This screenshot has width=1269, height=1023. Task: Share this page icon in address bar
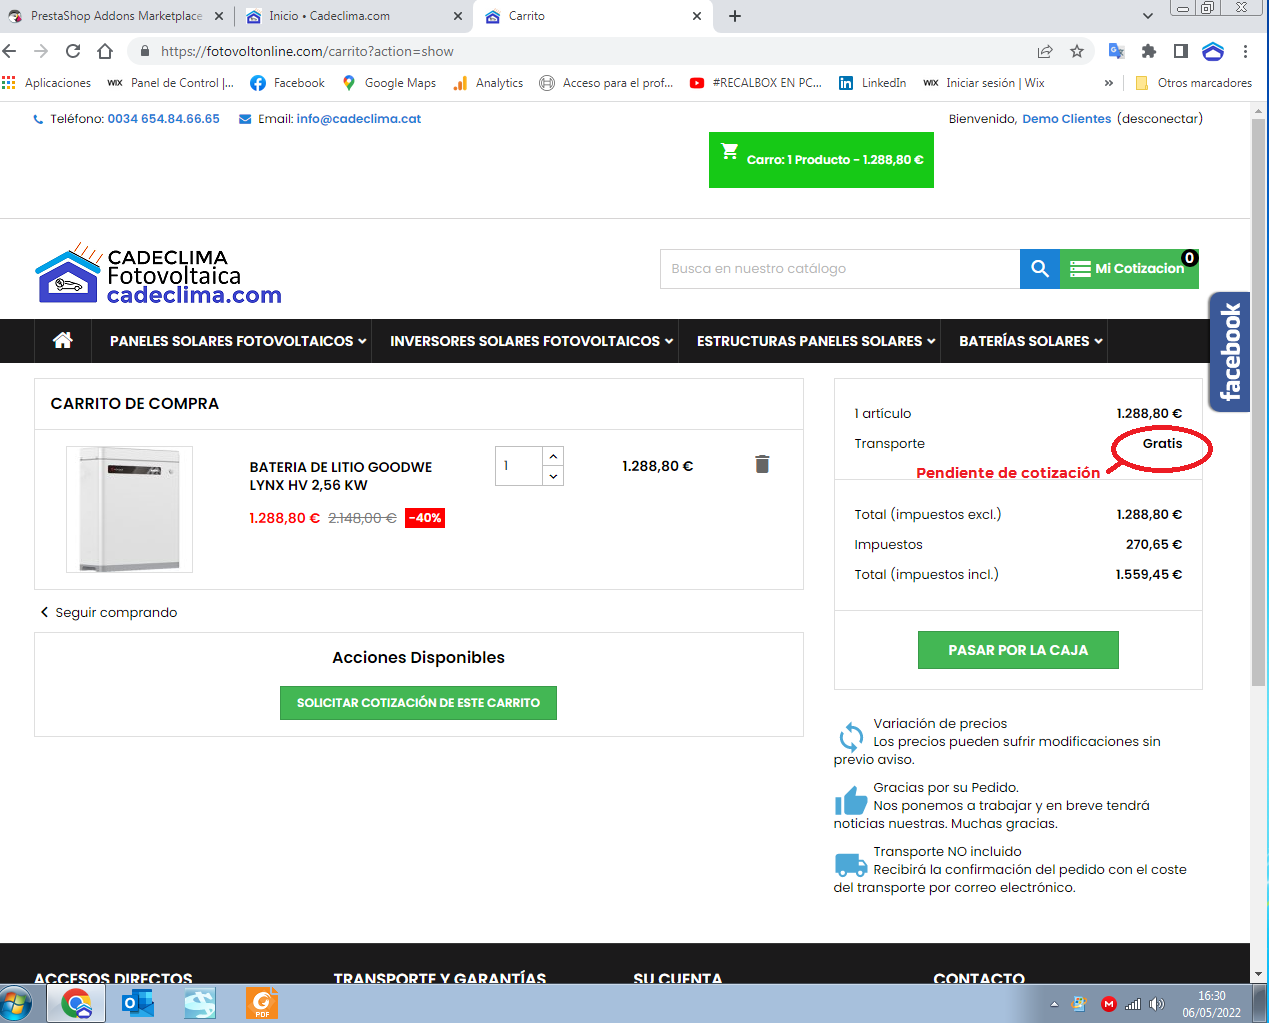tap(1045, 51)
